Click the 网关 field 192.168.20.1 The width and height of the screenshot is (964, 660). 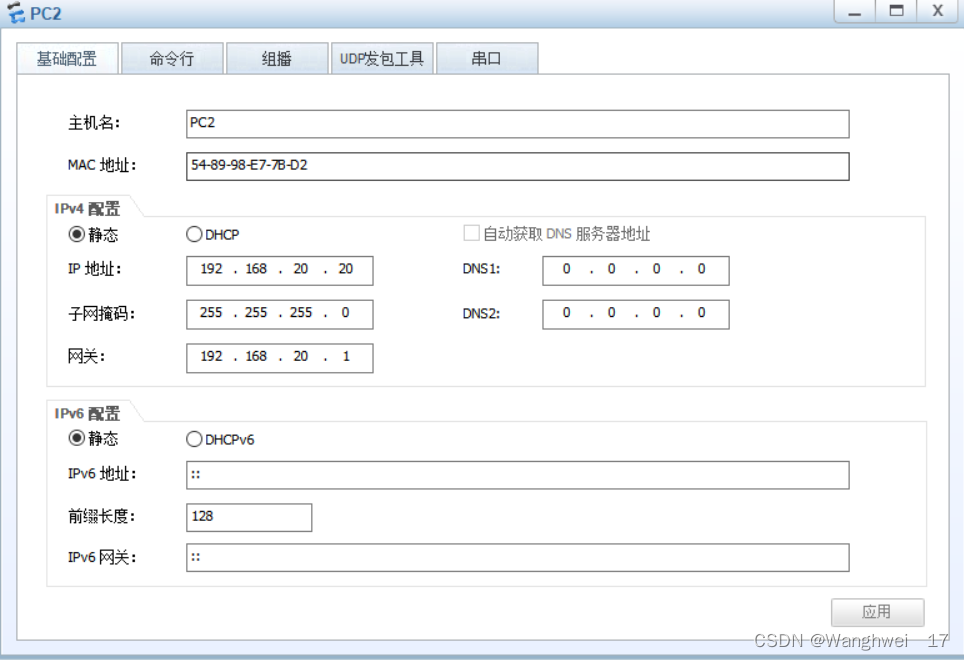pyautogui.click(x=280, y=358)
